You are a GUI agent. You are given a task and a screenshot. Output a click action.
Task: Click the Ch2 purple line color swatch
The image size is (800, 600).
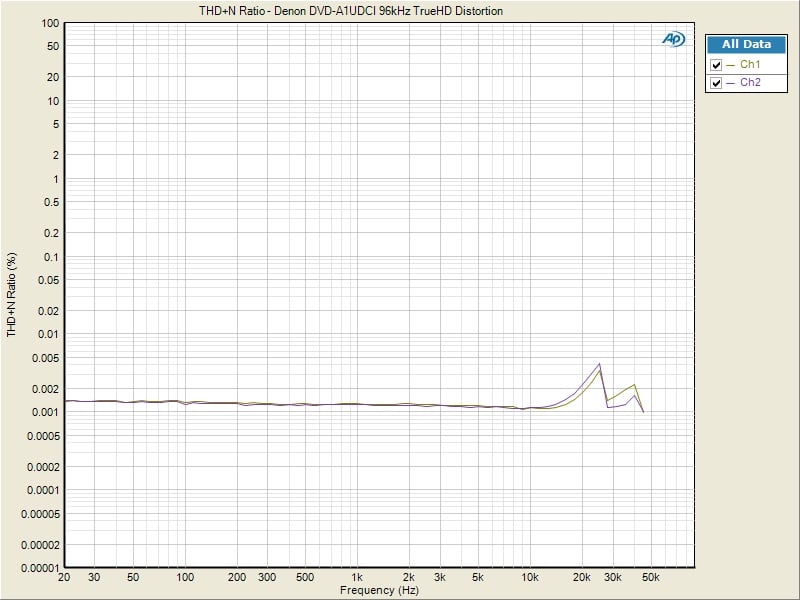point(729,83)
